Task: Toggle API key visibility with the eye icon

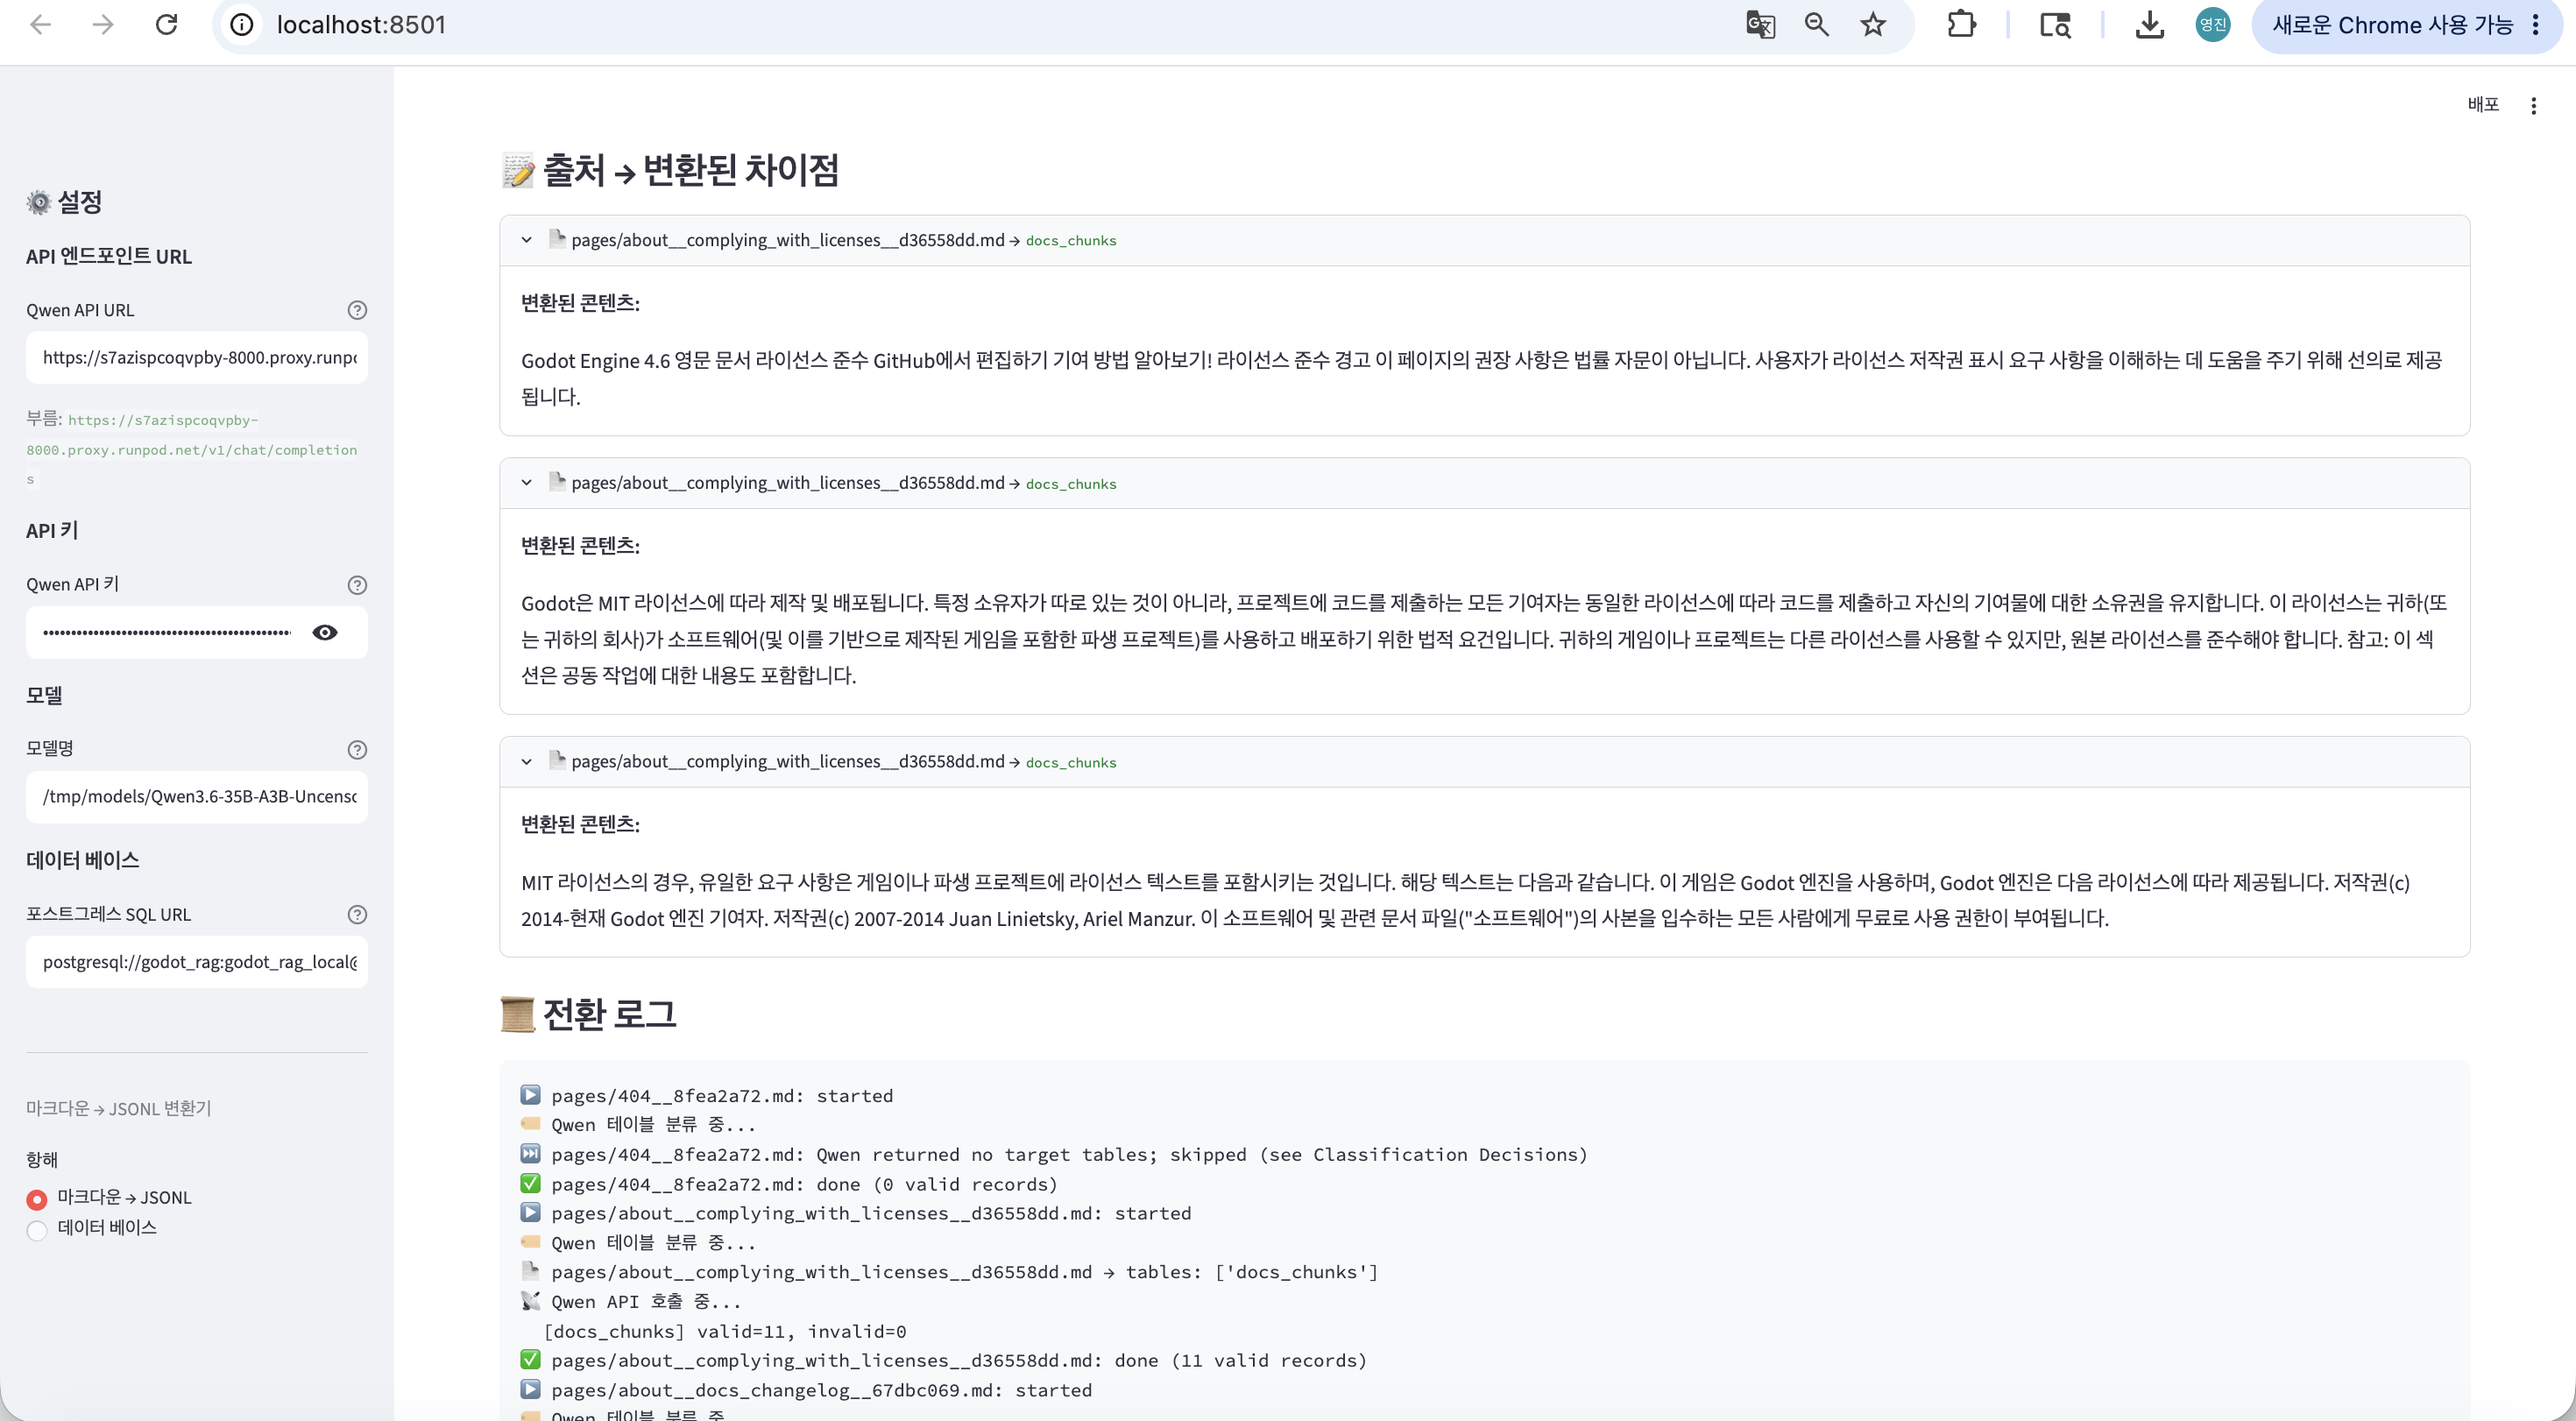Action: 325,632
